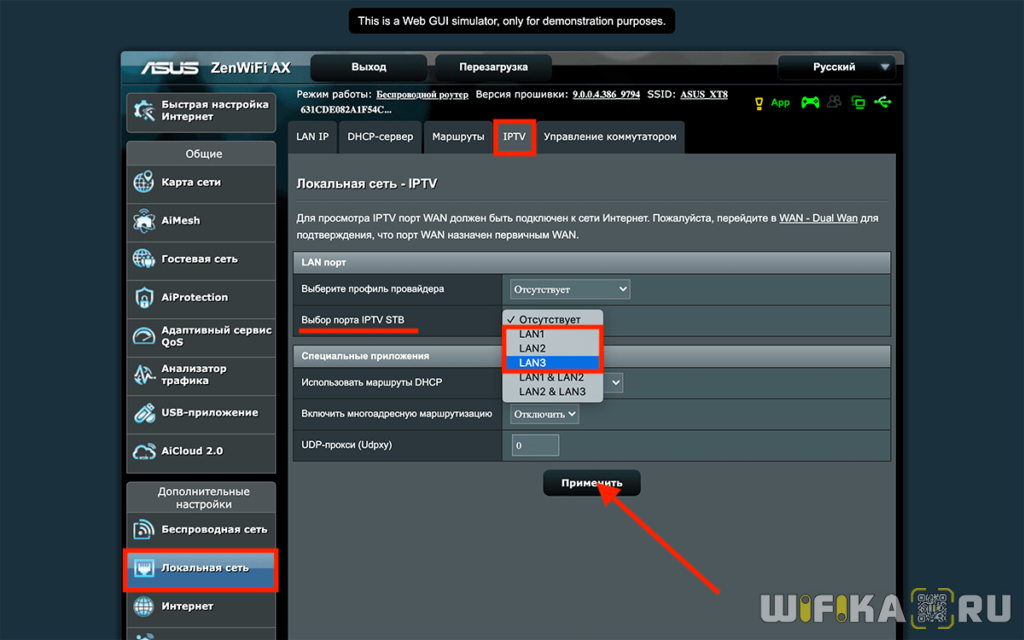Open AiCloud 2.0 sidebar section
Viewport: 1024px width, 640px height.
pyautogui.click(x=200, y=451)
